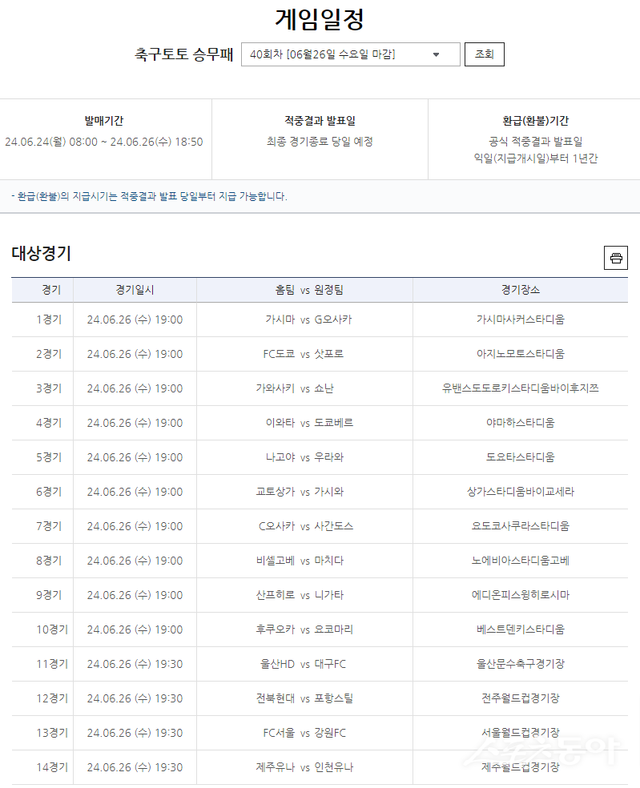Click the 축구토토 승무패 label
This screenshot has width=640, height=788.
(x=184, y=55)
